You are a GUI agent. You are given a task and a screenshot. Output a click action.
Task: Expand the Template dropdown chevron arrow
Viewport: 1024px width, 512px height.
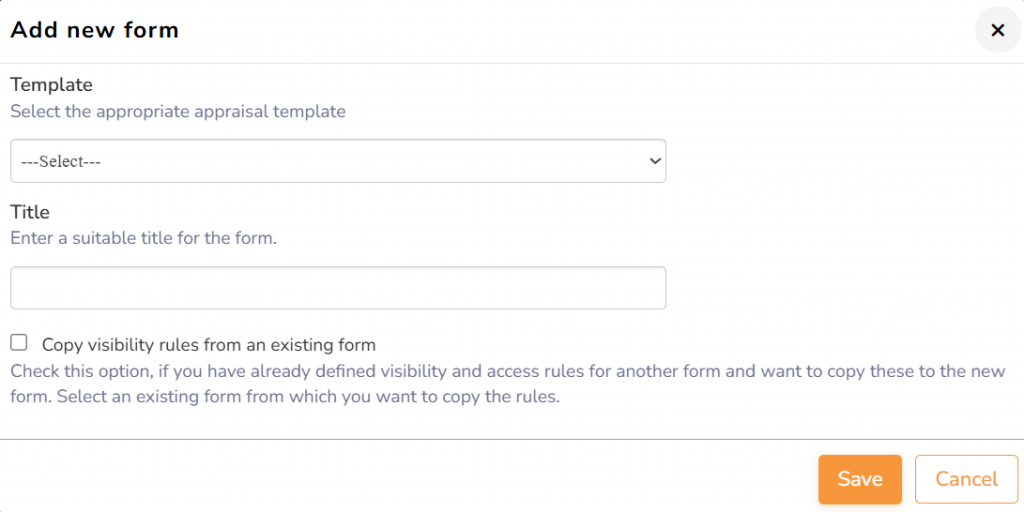click(655, 161)
